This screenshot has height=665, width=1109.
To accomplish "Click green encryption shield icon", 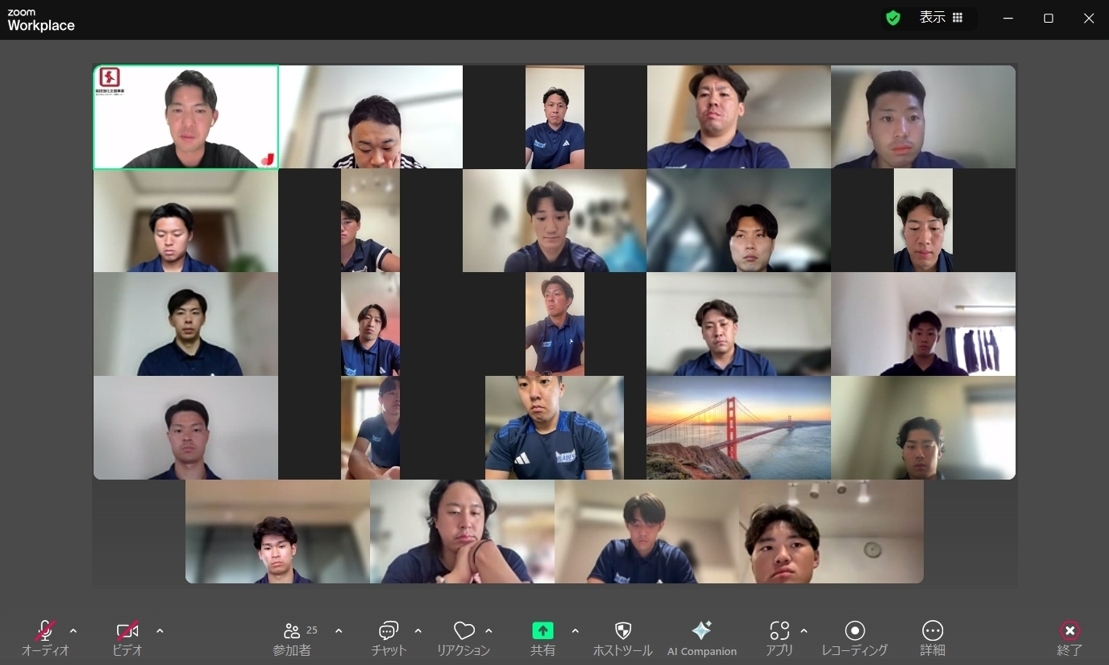I will (x=893, y=18).
